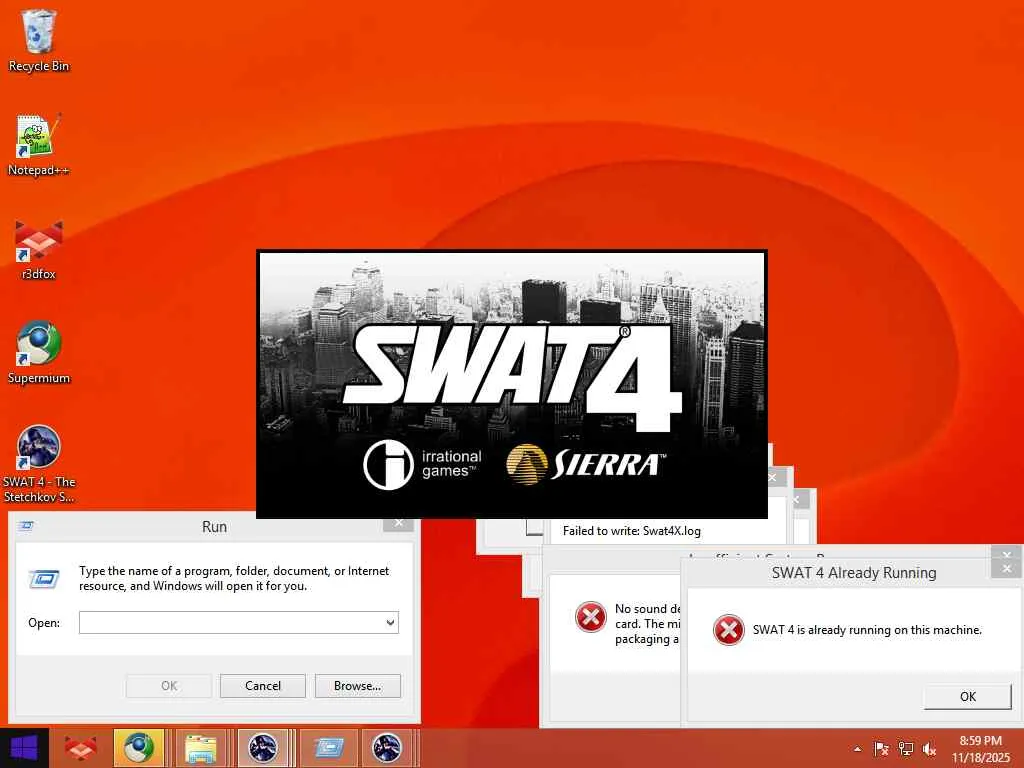Open the Windows Start button
The image size is (1024, 768).
pos(24,748)
